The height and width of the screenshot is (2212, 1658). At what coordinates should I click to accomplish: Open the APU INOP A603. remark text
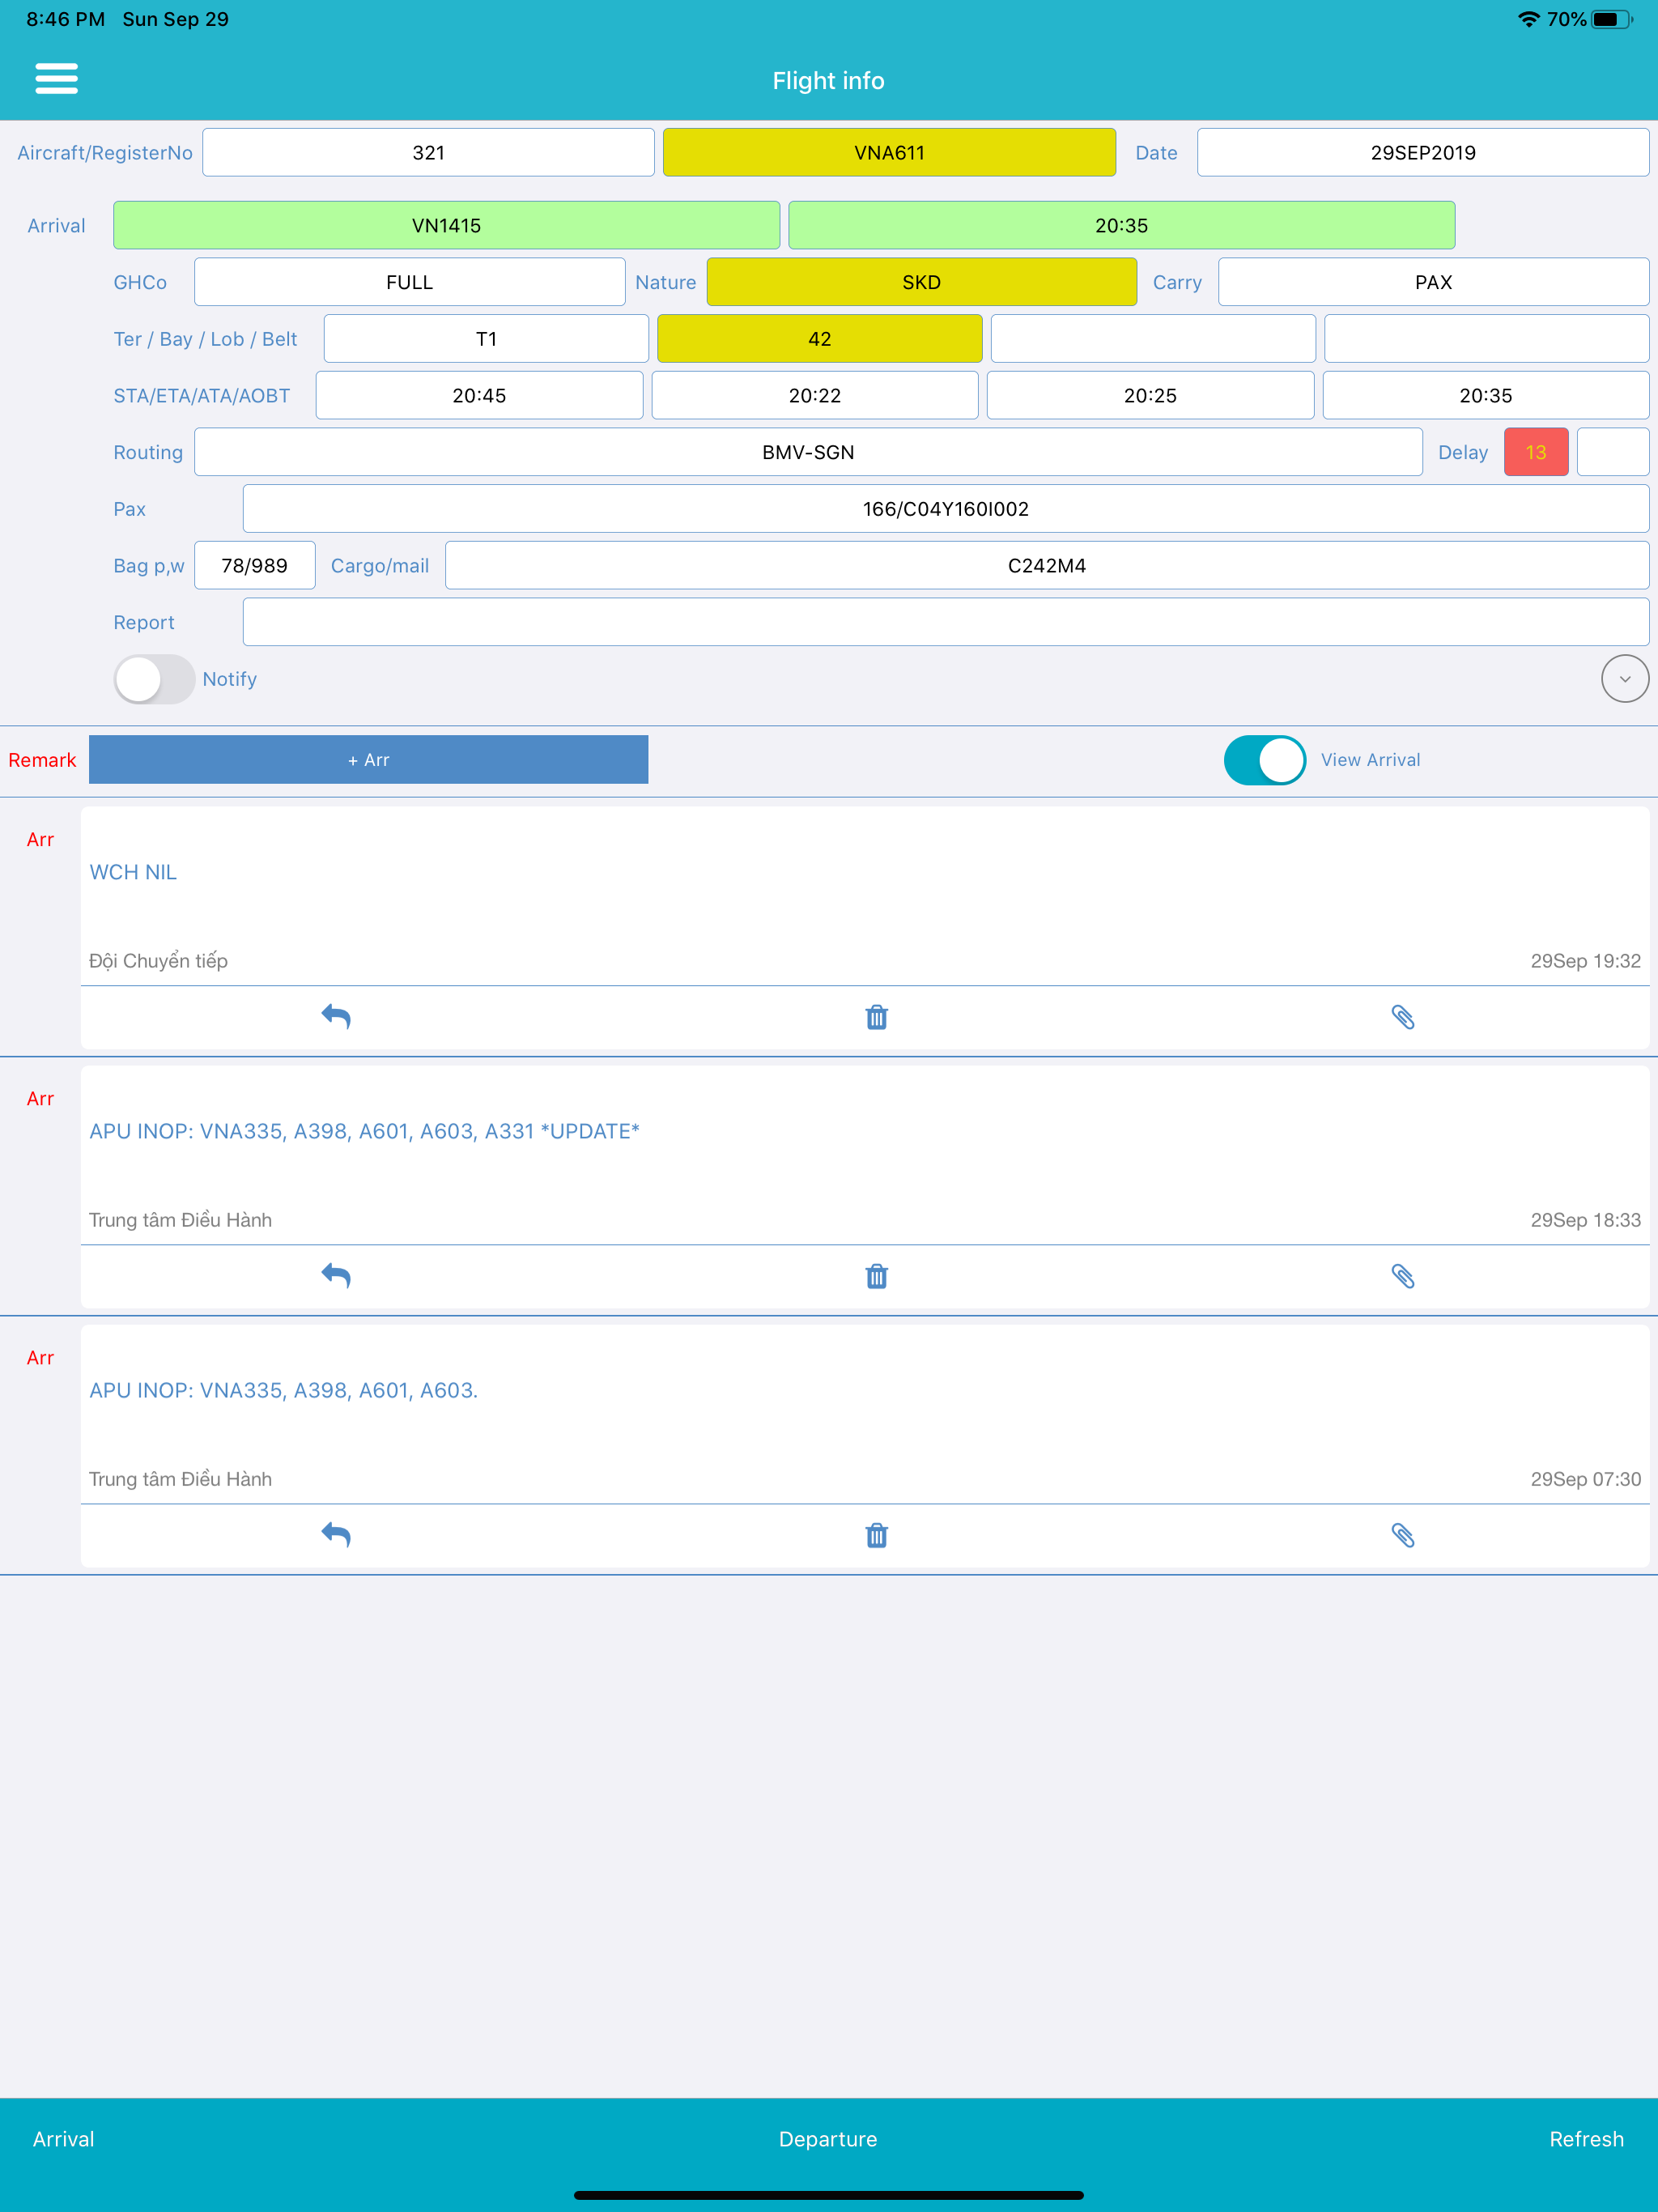[x=283, y=1390]
